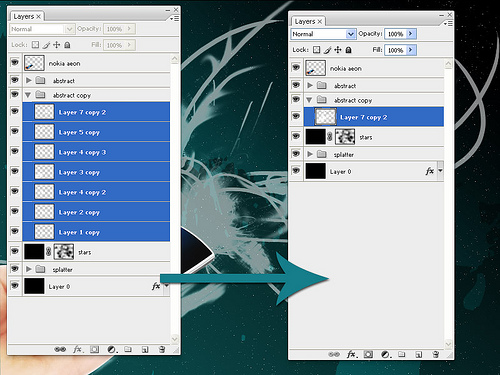This screenshot has height=375, width=500.
Task: Click stars mask thumbnail in left panel
Action: pyautogui.click(x=64, y=252)
